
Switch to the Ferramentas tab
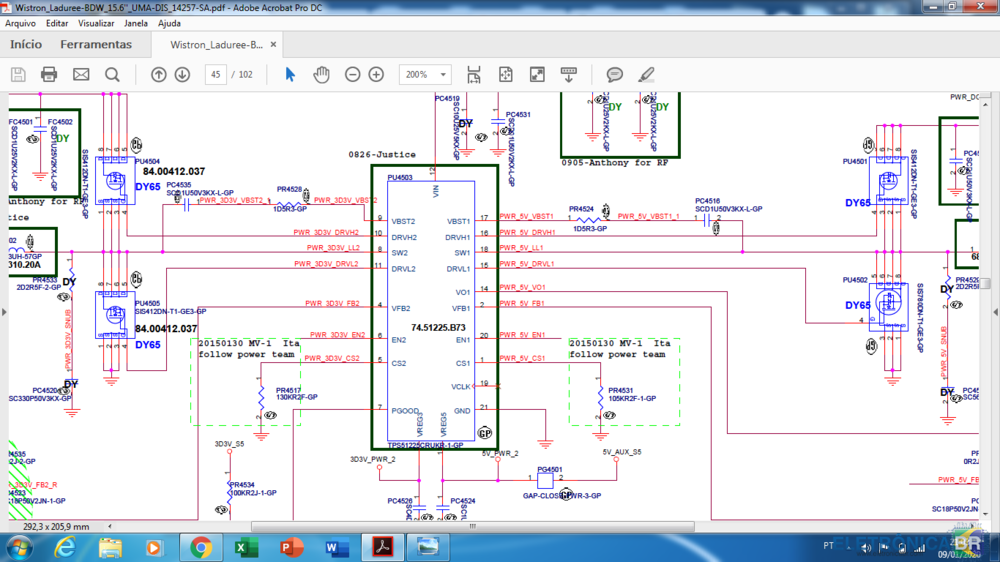(x=96, y=45)
